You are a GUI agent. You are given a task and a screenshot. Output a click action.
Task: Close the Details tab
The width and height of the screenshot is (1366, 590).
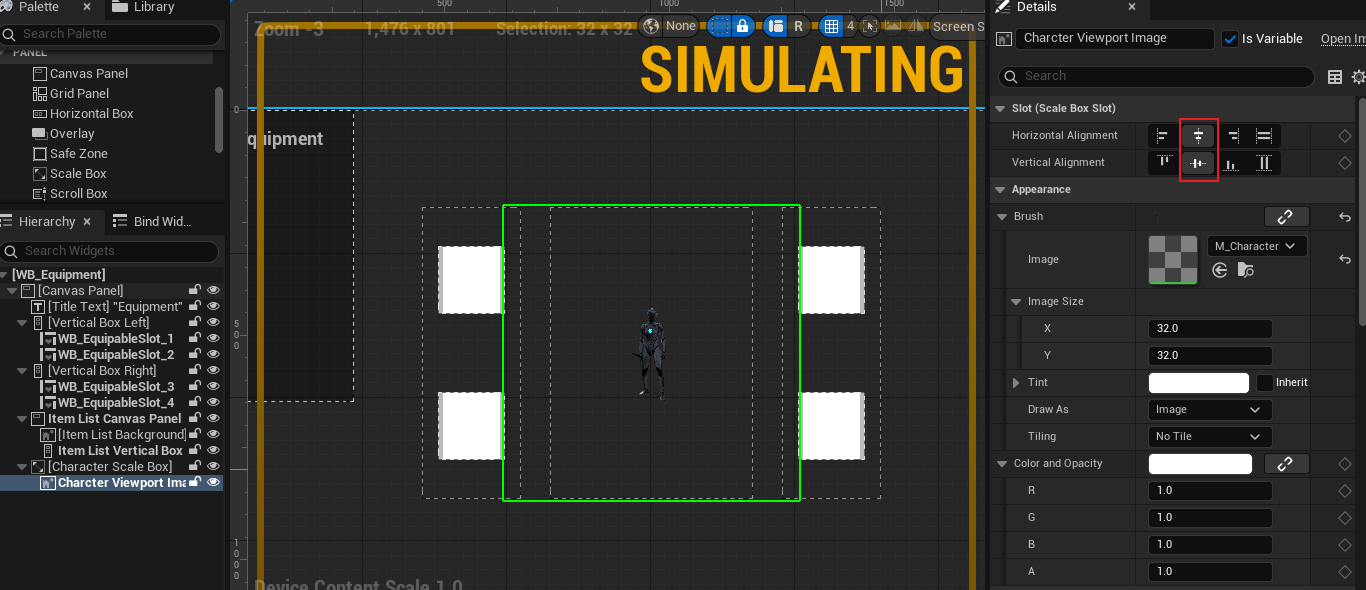(x=1132, y=7)
